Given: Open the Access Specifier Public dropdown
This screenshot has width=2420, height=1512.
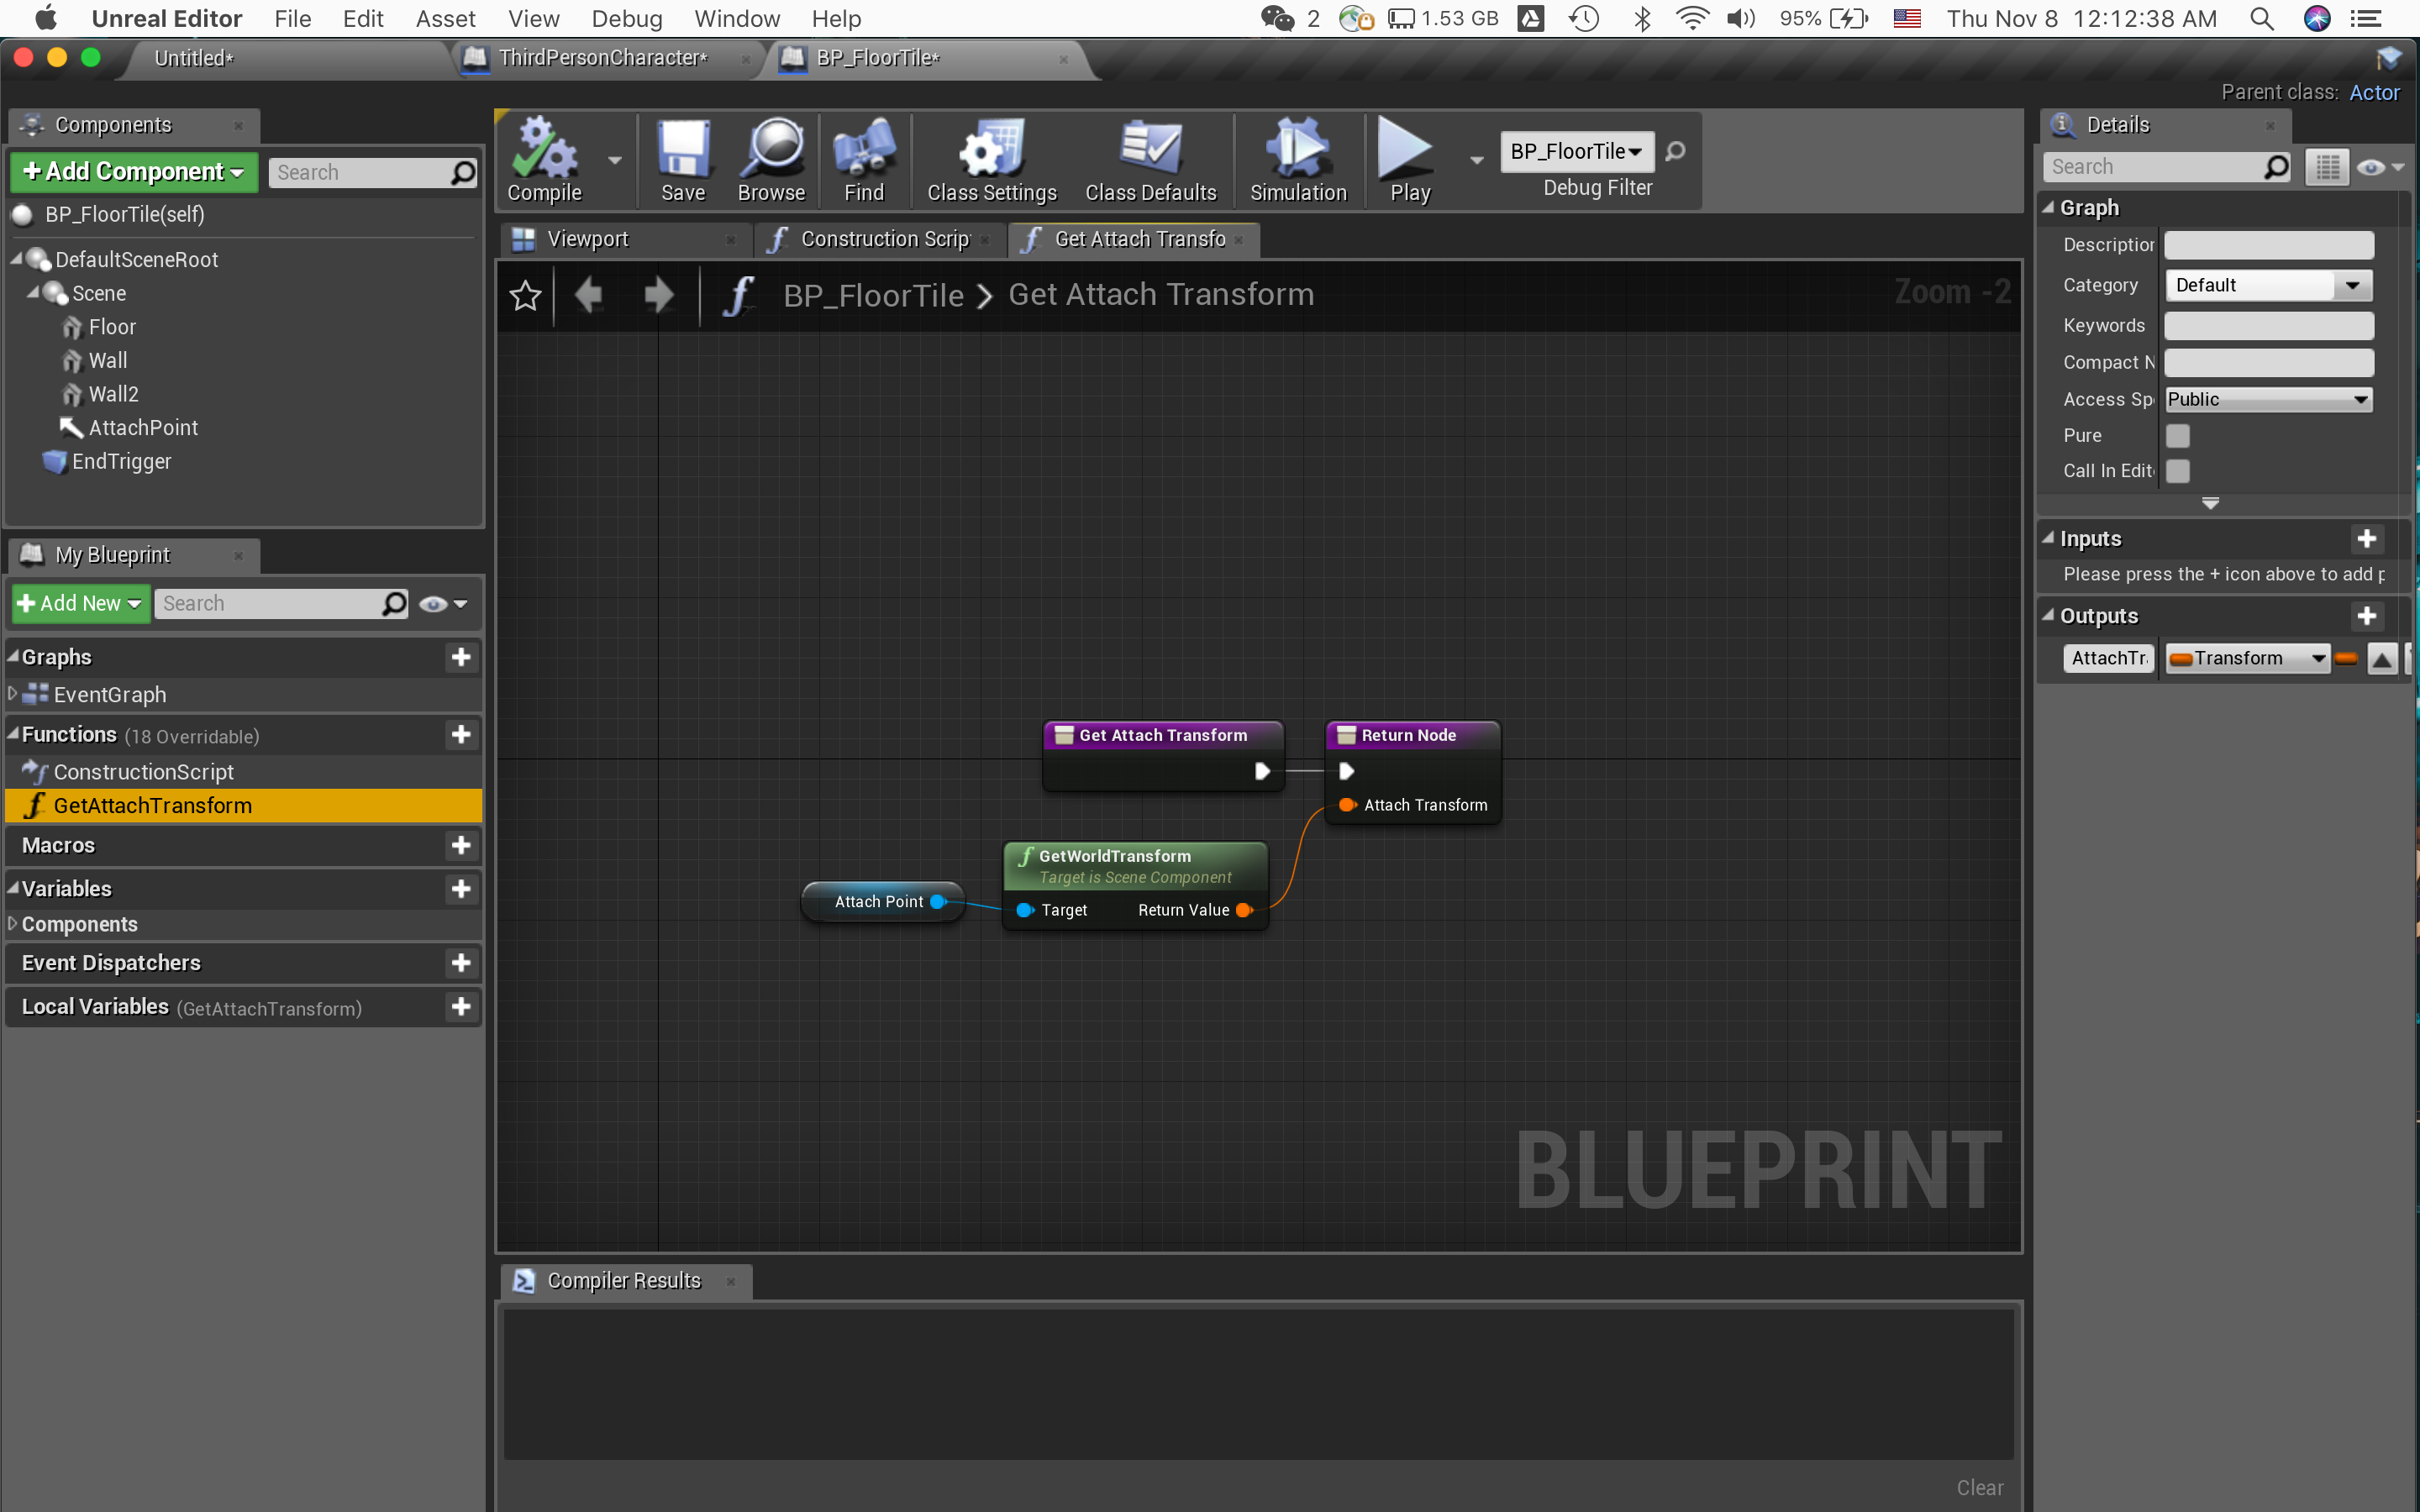Looking at the screenshot, I should click(2267, 399).
